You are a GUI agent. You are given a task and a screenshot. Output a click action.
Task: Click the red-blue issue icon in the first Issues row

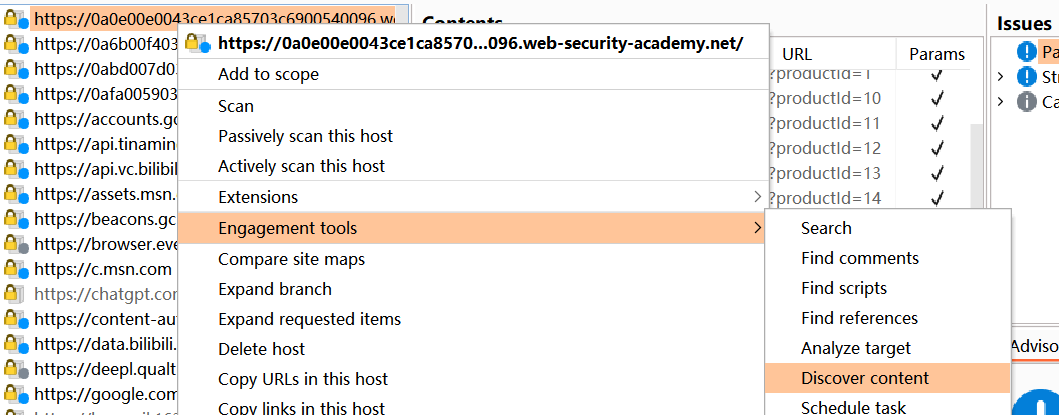click(x=1026, y=51)
